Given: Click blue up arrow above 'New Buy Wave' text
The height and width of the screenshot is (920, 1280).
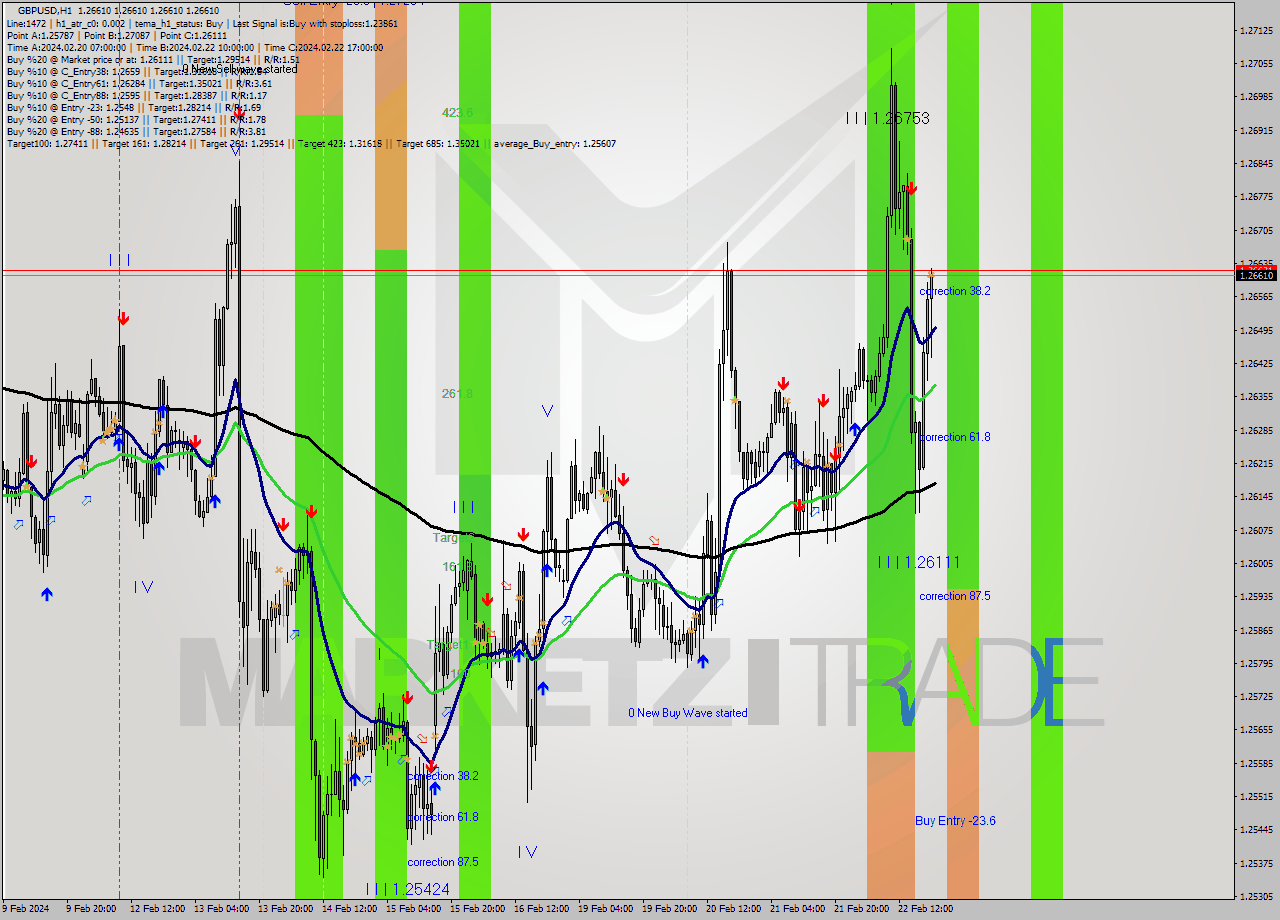Looking at the screenshot, I should point(703,661).
